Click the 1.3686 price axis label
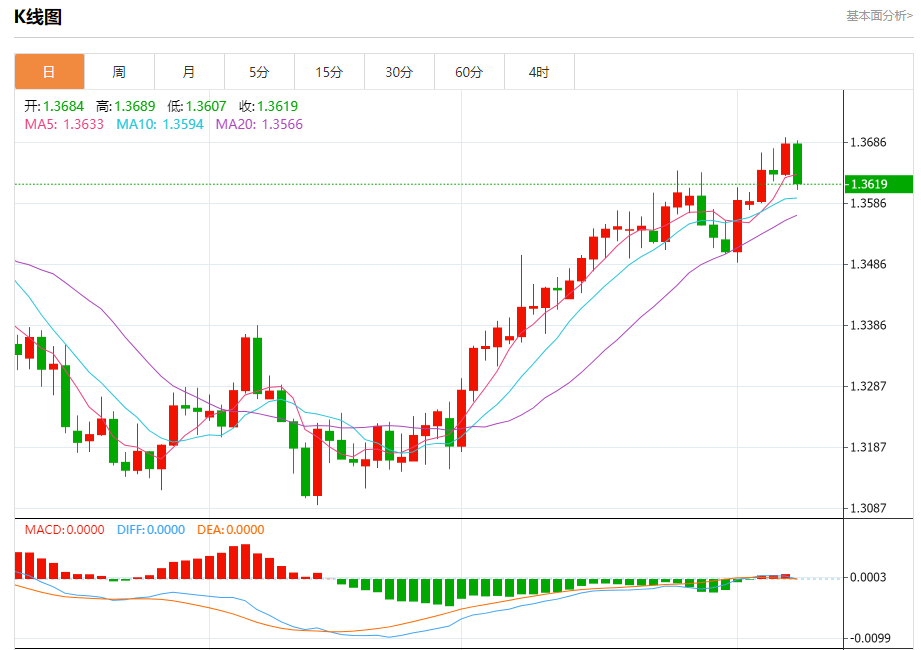The width and height of the screenshot is (921, 650). [868, 142]
